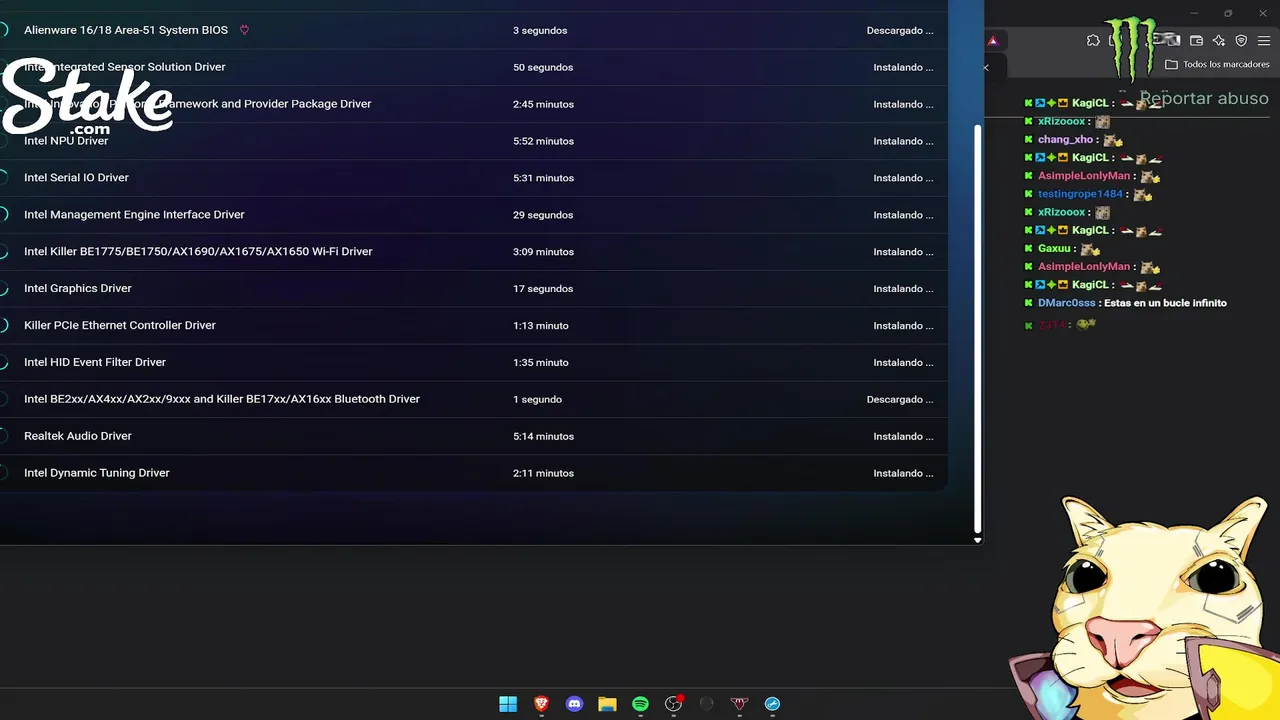
Task: Click the driver list vertical scrollbar thumb
Action: pos(977,328)
